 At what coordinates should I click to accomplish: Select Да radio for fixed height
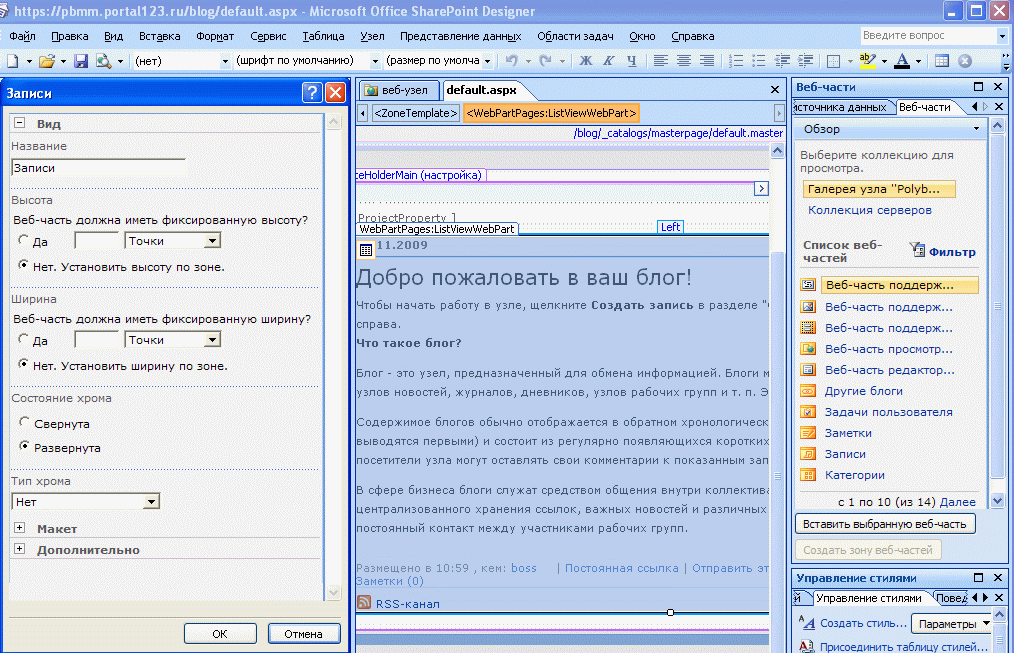click(x=24, y=241)
